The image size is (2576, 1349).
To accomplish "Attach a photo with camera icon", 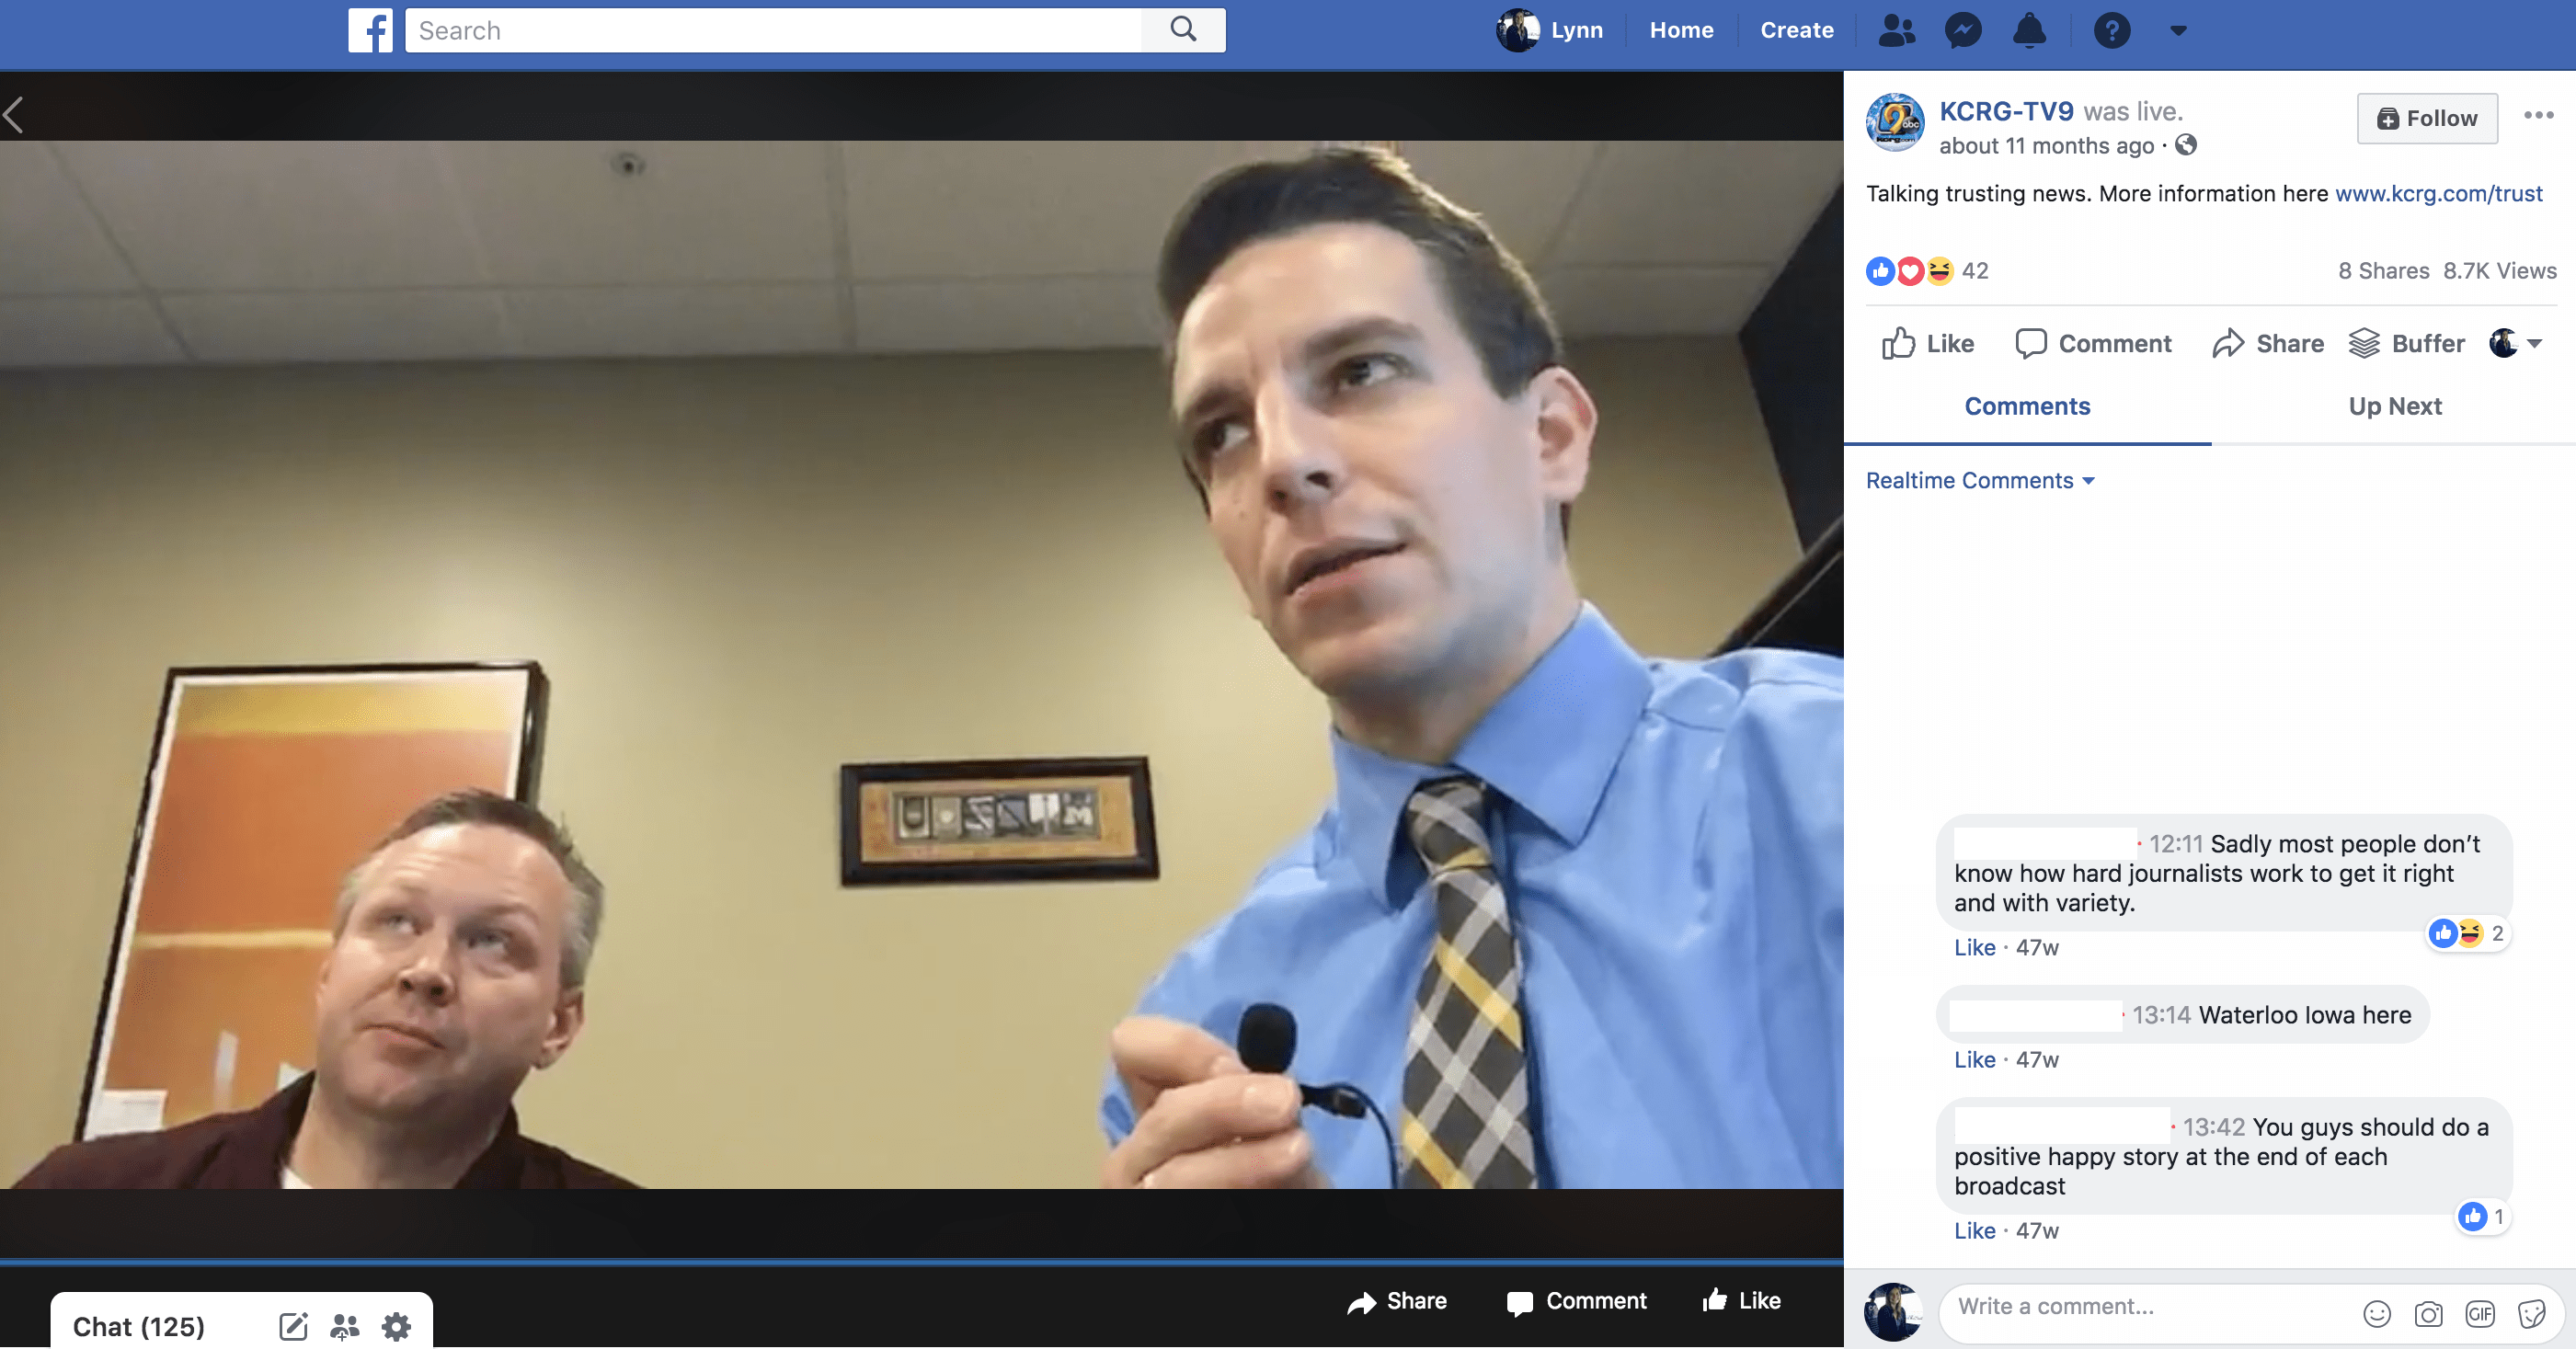I will click(2428, 1313).
